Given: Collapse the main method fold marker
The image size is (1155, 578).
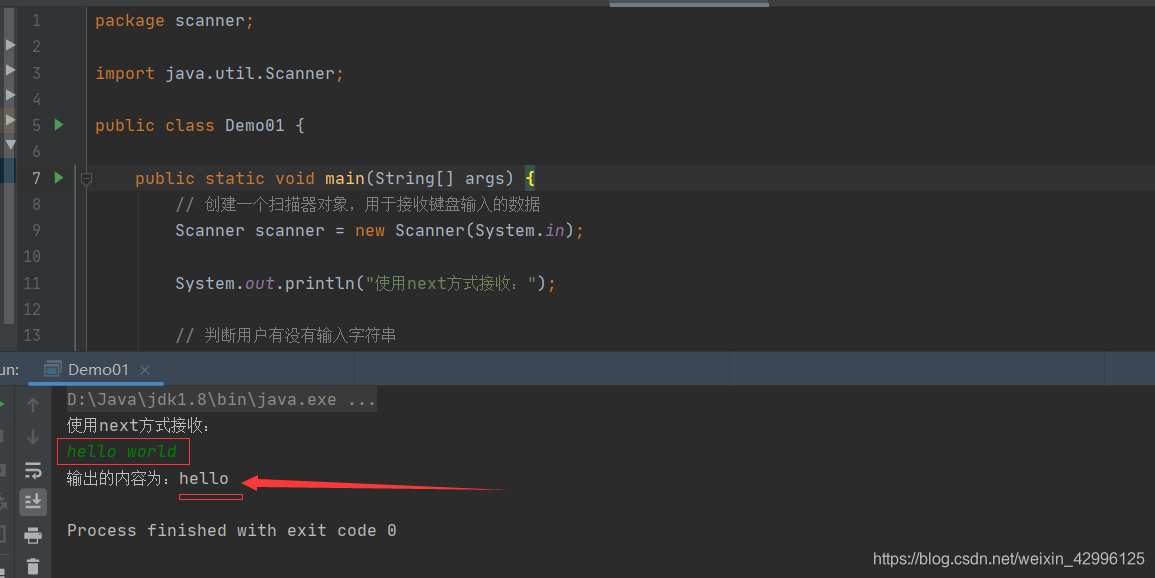Looking at the screenshot, I should tap(86, 178).
